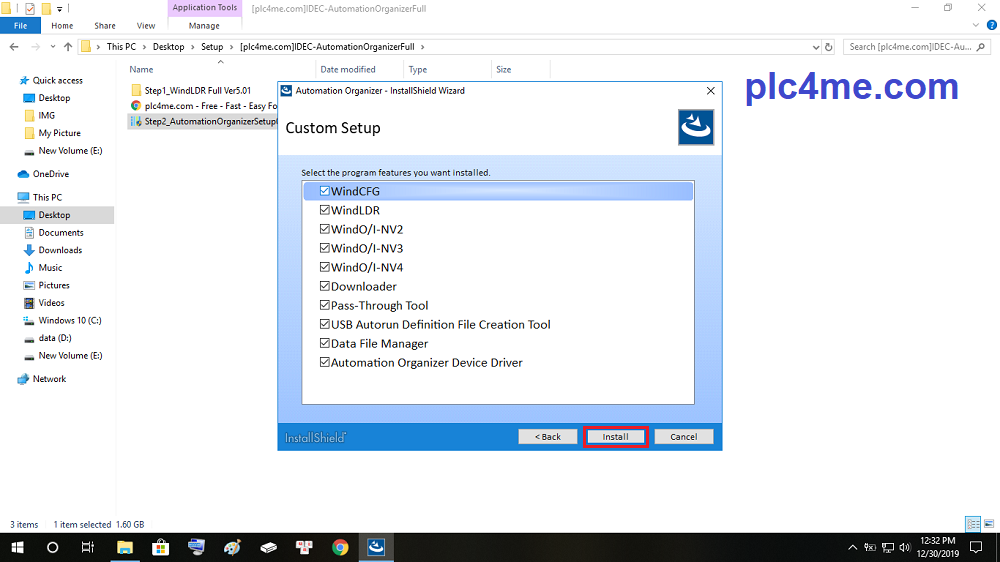Open Task View on the taskbar
The image size is (1000, 562).
point(88,547)
